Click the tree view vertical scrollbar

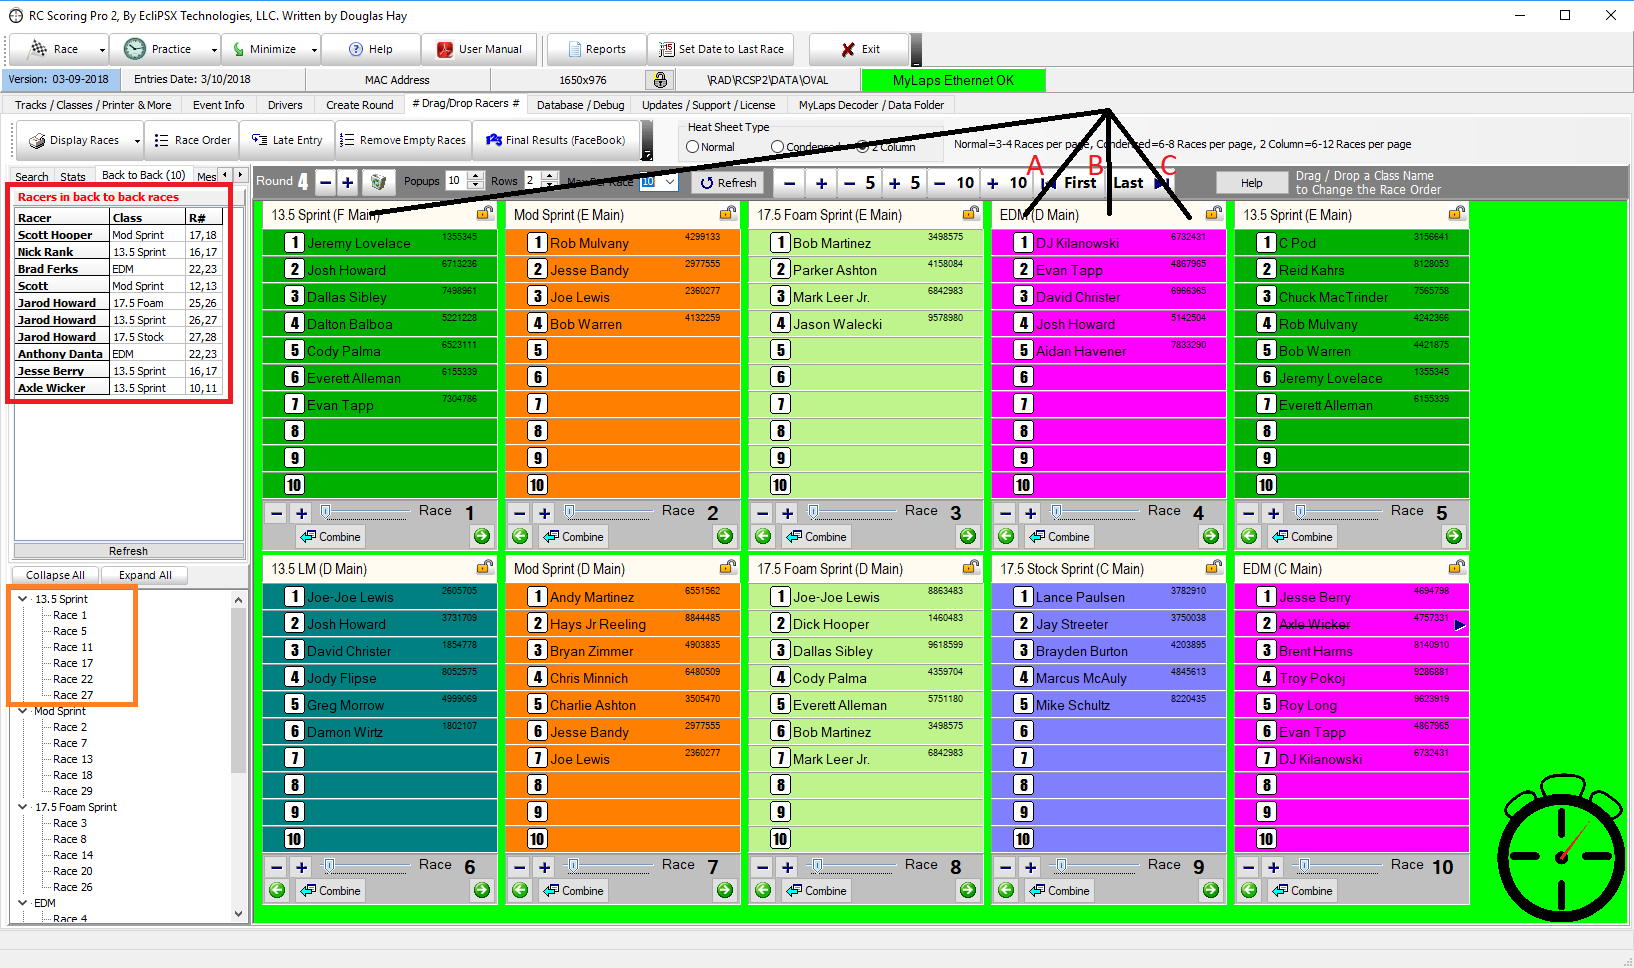tap(238, 756)
